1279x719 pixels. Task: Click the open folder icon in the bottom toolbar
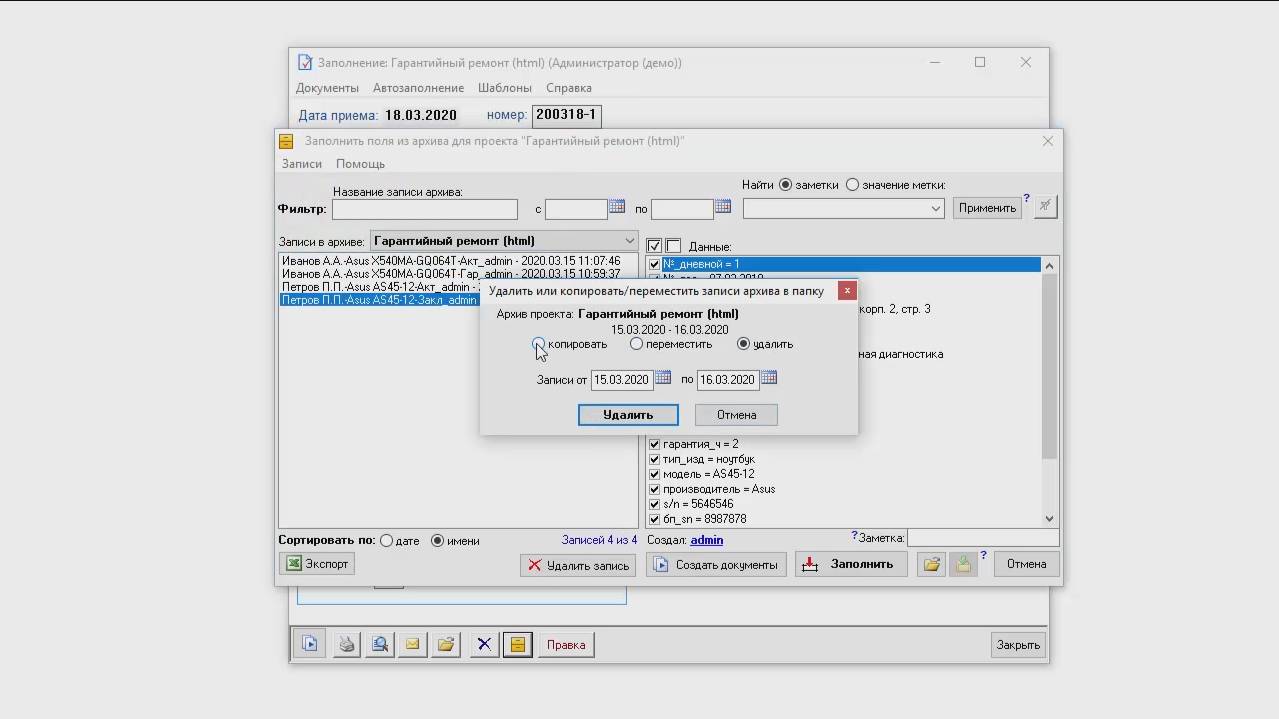point(446,645)
